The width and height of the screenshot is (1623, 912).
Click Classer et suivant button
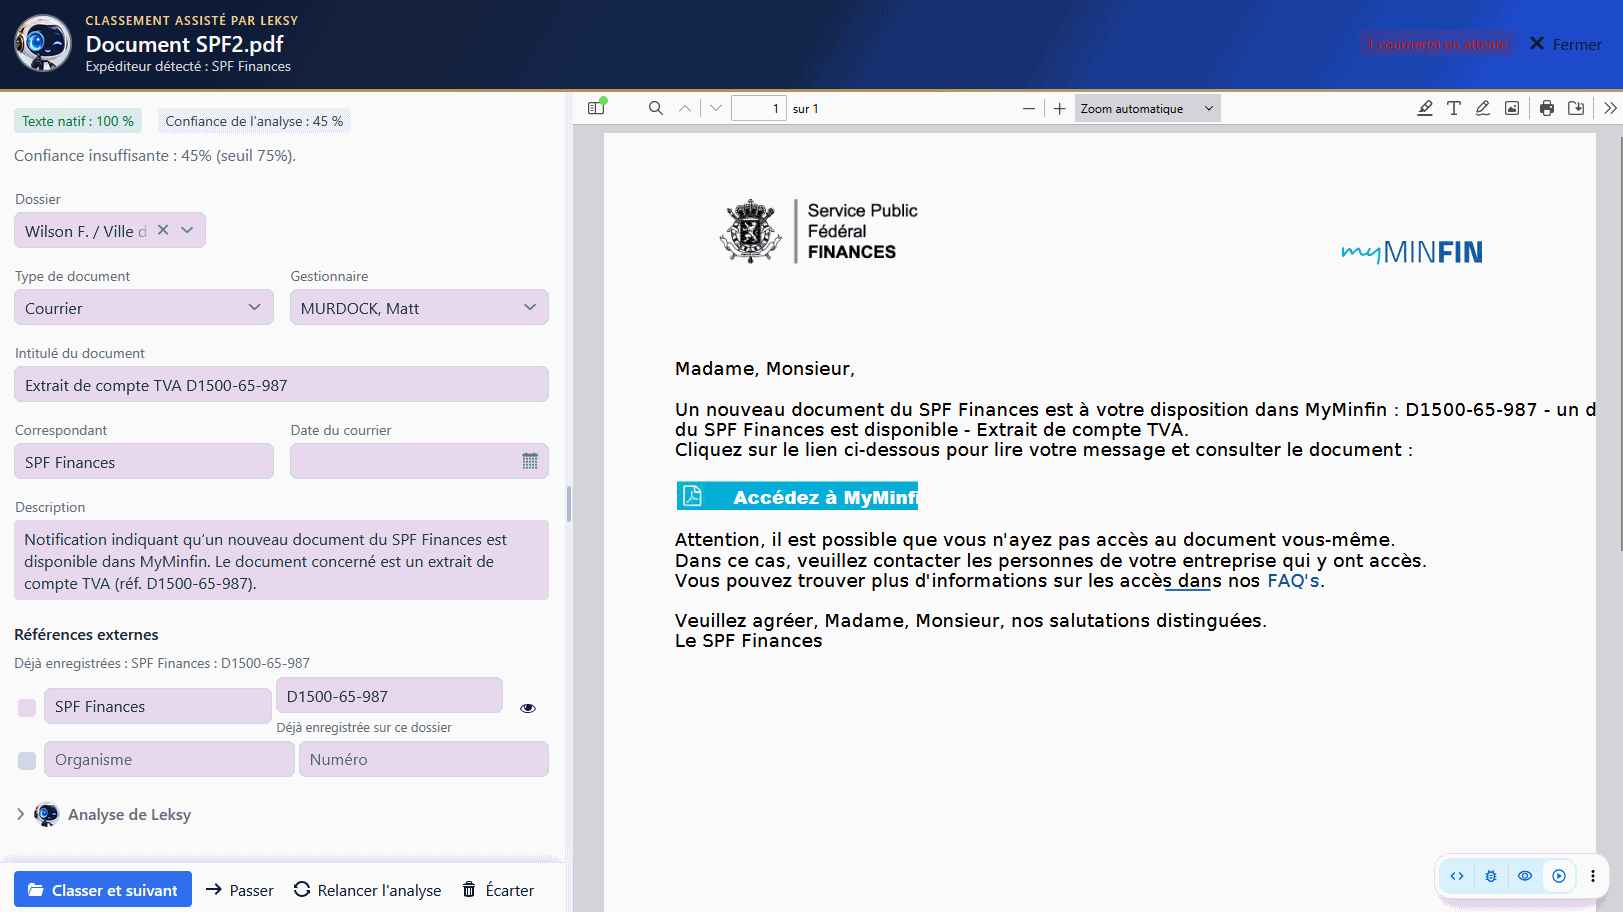[x=103, y=890]
